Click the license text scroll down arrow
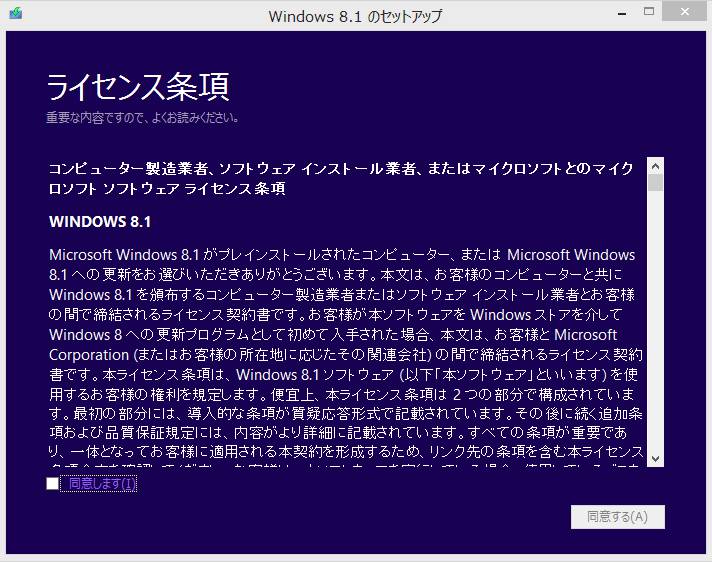 point(656,458)
